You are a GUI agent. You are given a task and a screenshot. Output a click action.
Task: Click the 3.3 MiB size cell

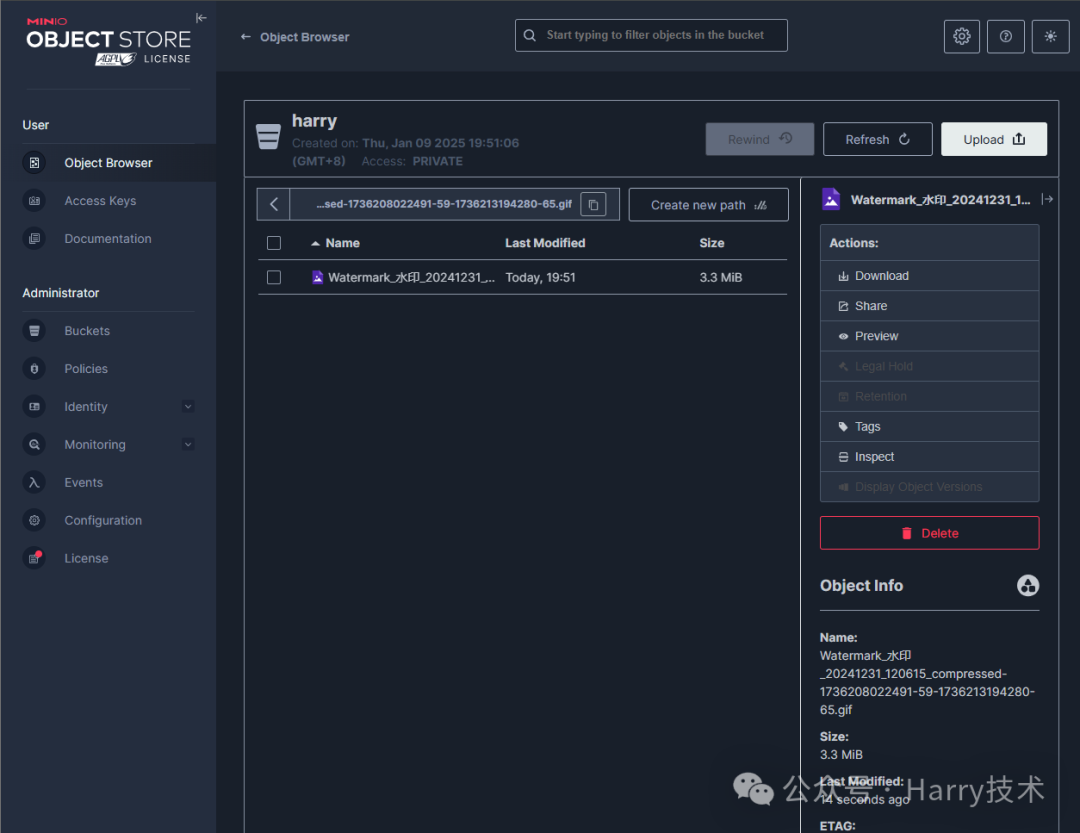[720, 277]
